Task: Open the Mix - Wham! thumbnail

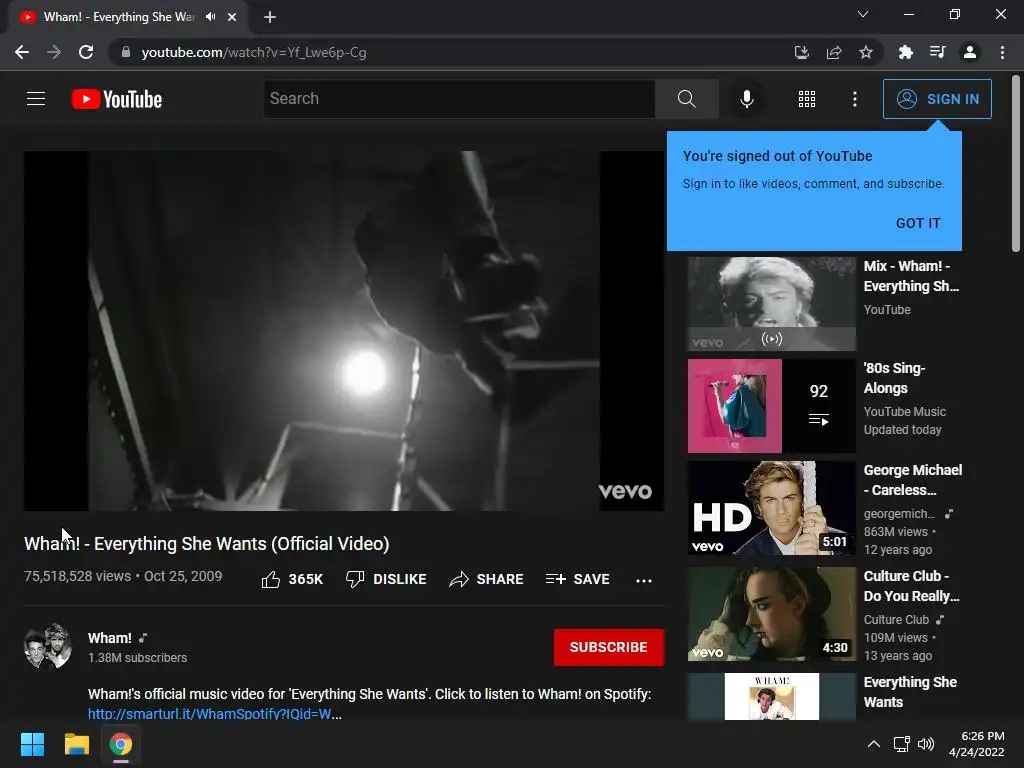Action: pos(771,304)
